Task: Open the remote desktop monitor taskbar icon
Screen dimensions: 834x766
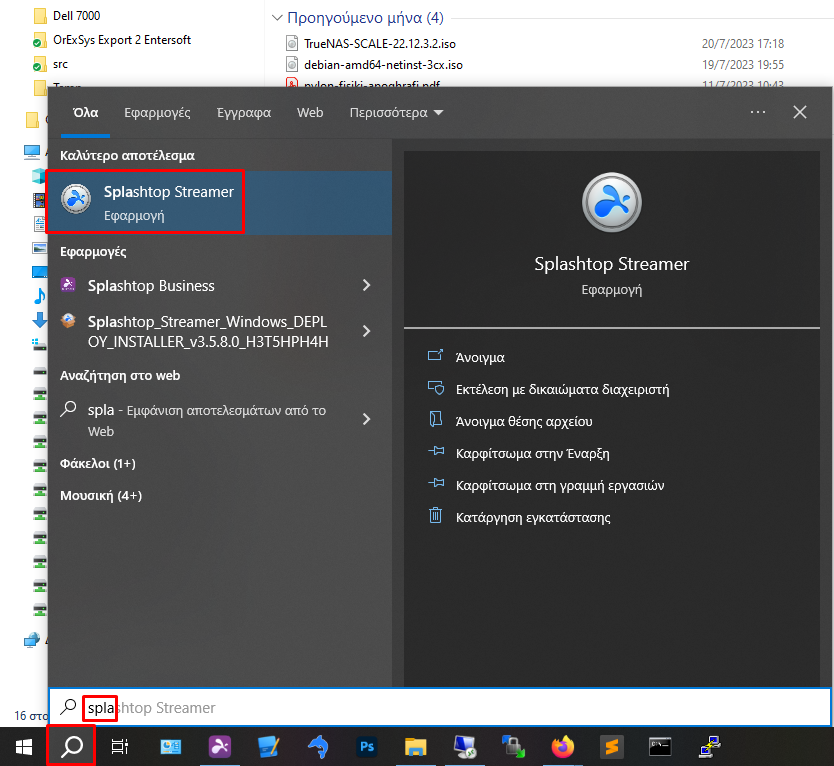Action: click(464, 747)
